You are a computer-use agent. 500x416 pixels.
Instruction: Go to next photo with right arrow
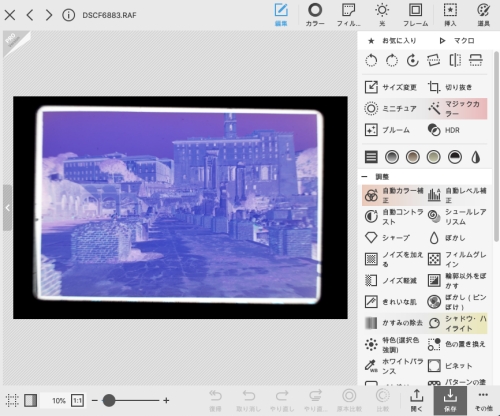pos(49,15)
